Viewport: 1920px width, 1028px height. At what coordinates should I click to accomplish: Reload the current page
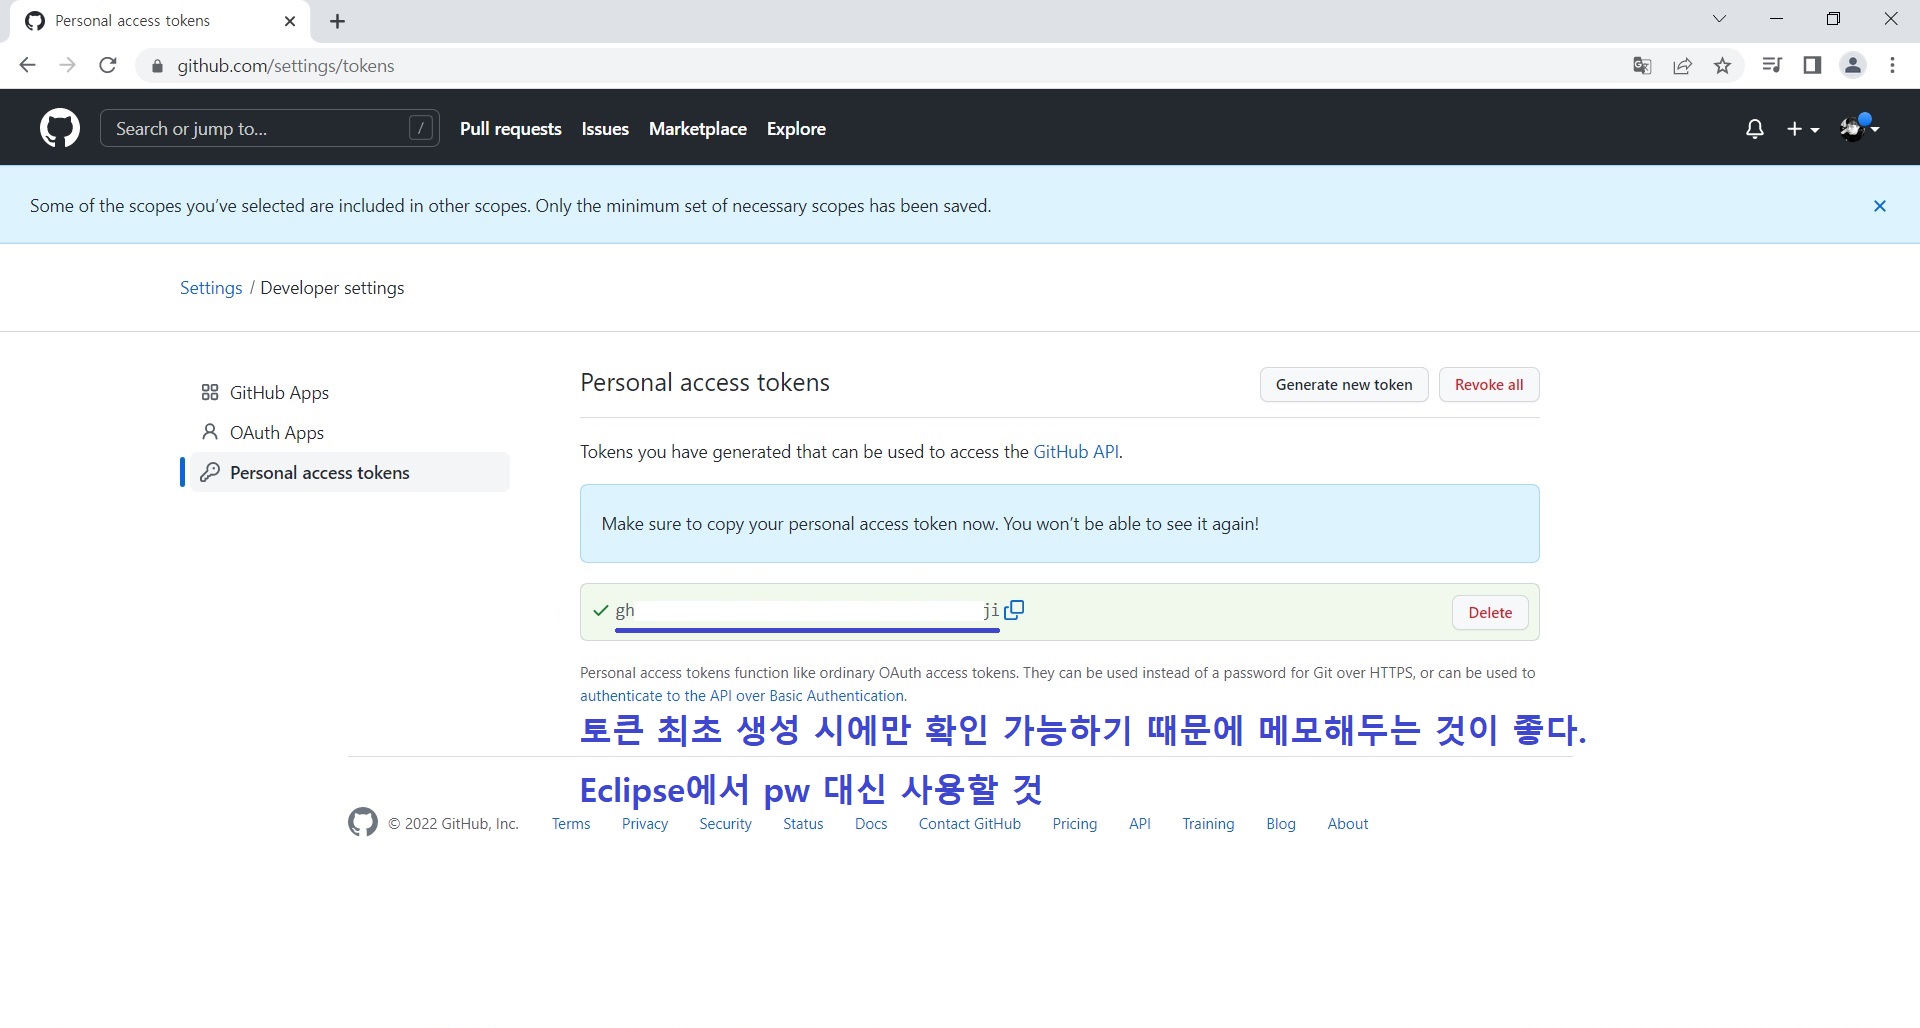[x=108, y=66]
